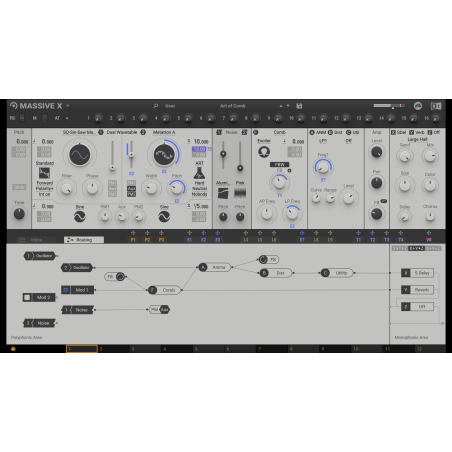The image size is (452, 452).
Task: Click the Anima module in routing
Action: (x=215, y=267)
